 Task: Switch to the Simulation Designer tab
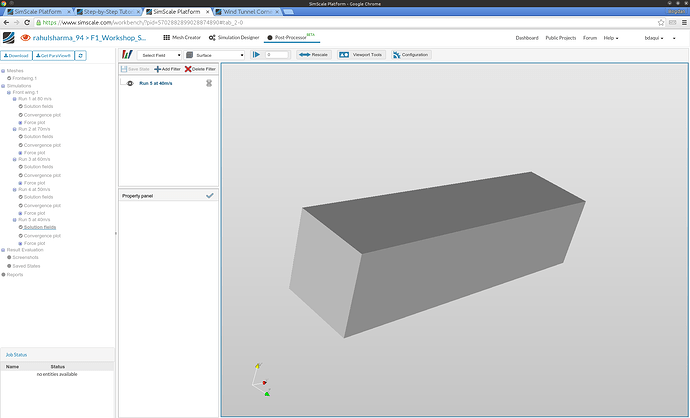tap(233, 37)
